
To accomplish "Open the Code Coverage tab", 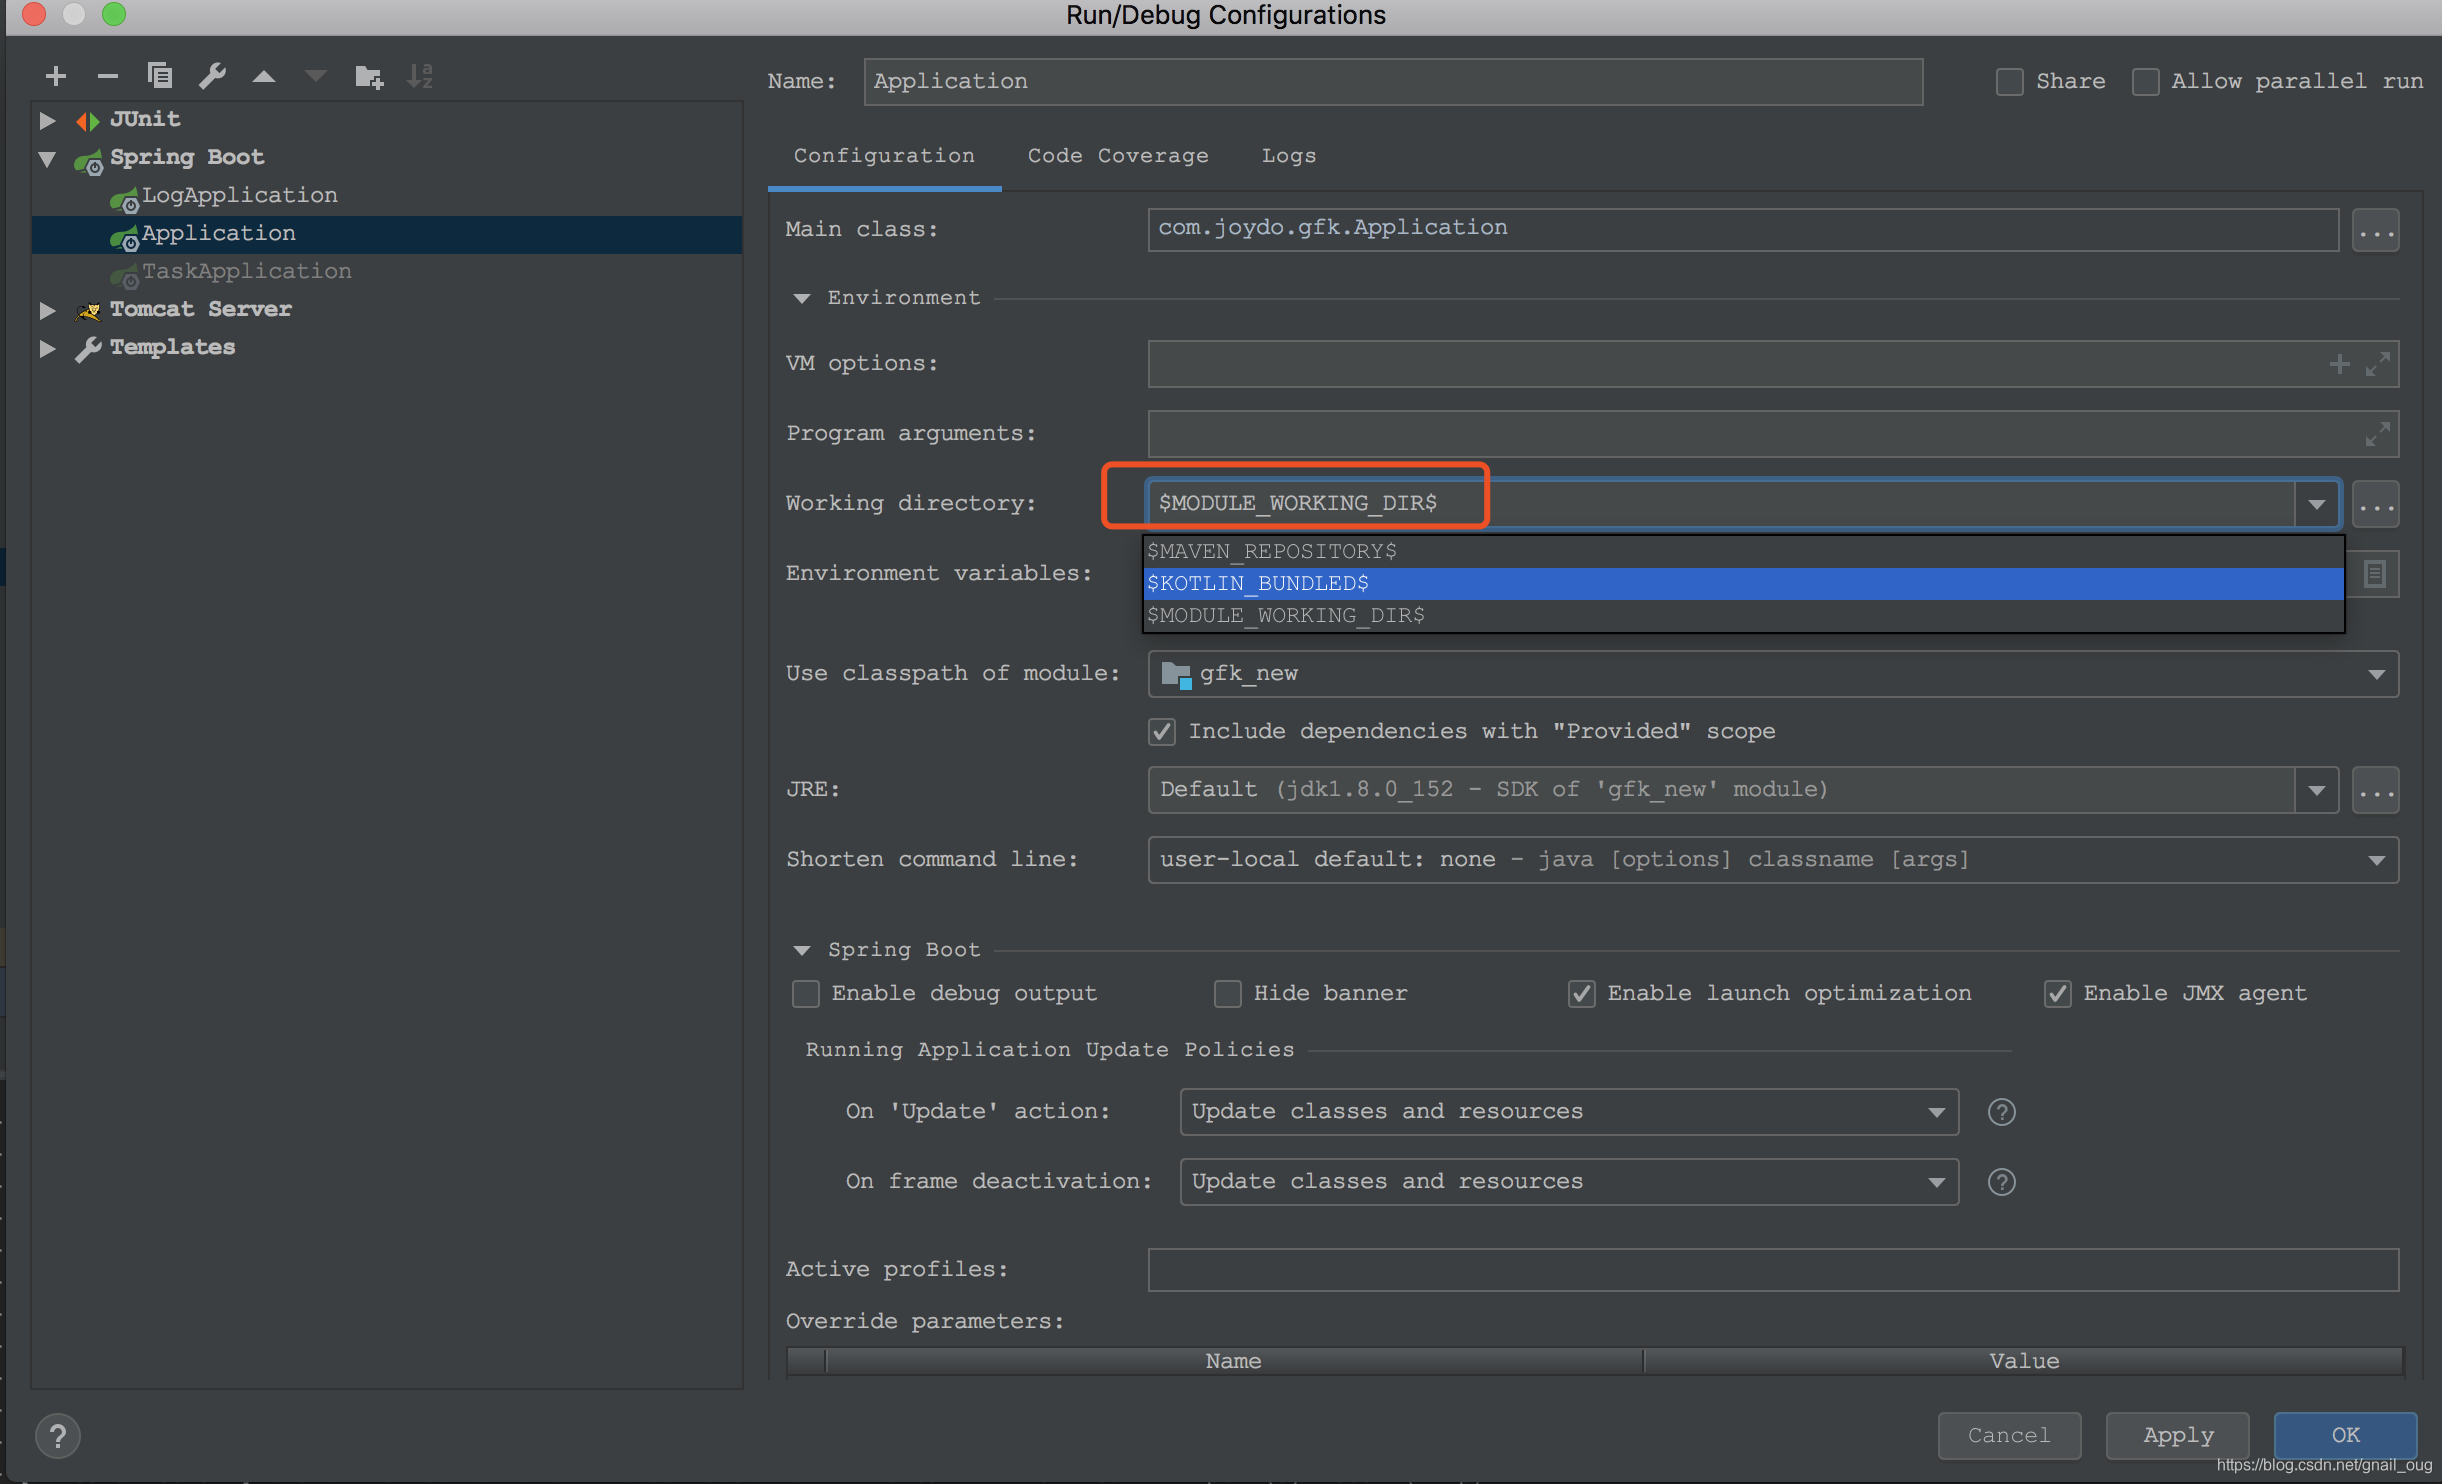I will coord(1116,155).
